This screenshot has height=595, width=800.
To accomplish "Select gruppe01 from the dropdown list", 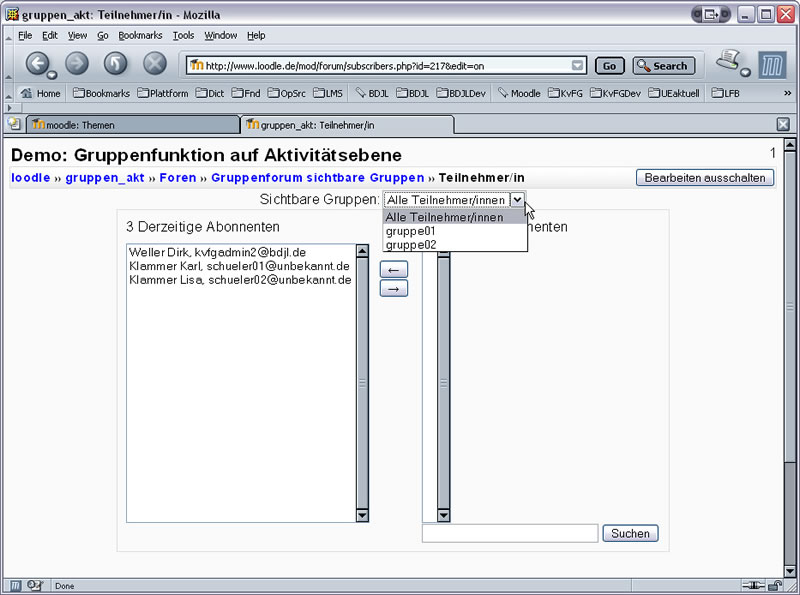I will pyautogui.click(x=410, y=231).
